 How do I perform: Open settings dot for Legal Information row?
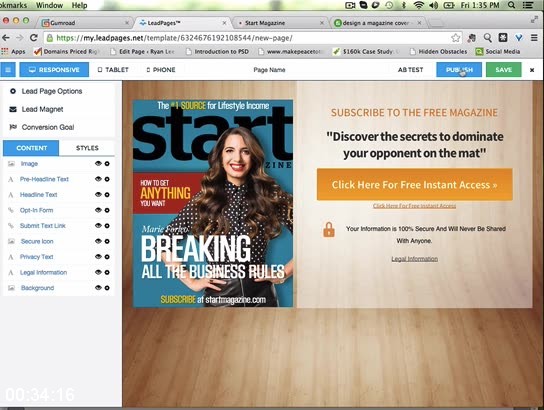[107, 273]
